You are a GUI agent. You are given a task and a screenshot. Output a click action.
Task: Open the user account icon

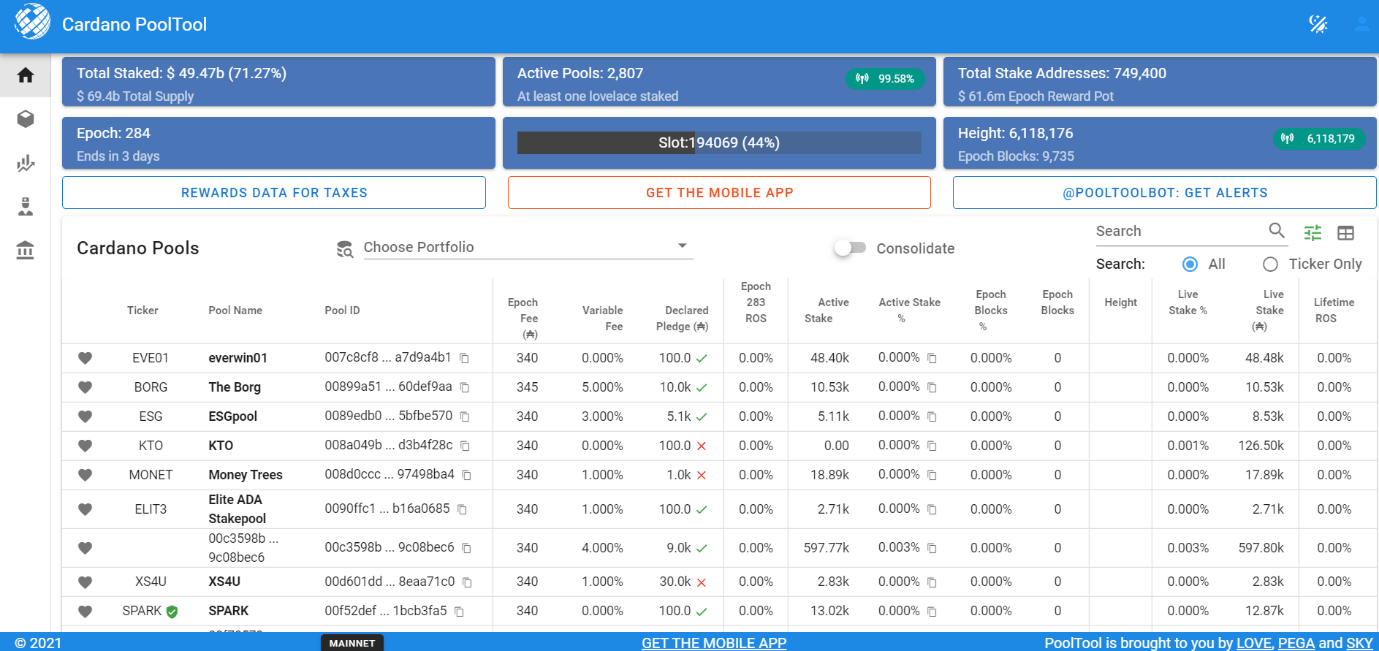1362,24
